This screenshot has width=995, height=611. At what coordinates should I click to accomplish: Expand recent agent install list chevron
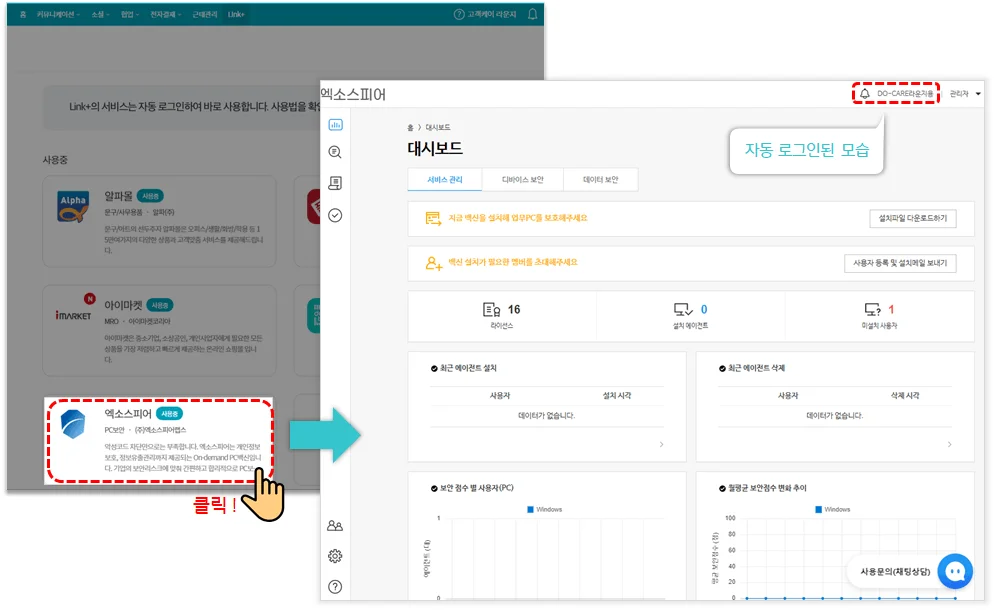pos(662,444)
